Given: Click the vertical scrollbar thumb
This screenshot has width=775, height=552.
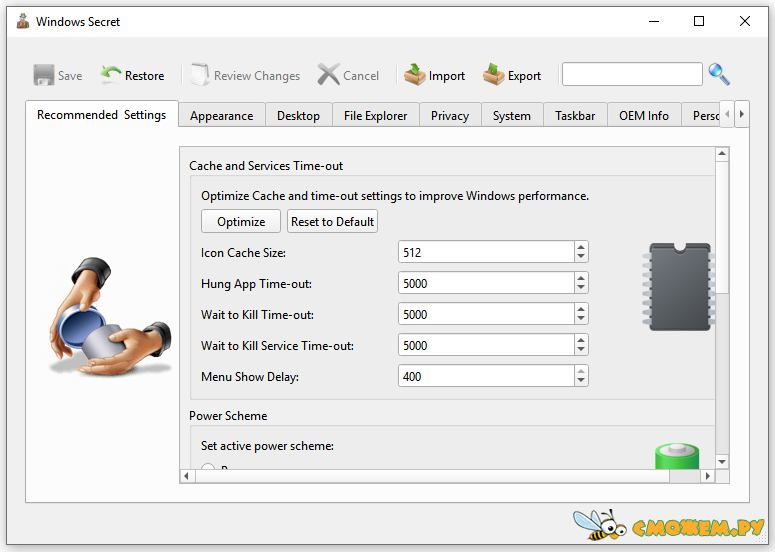Looking at the screenshot, I should point(722,227).
